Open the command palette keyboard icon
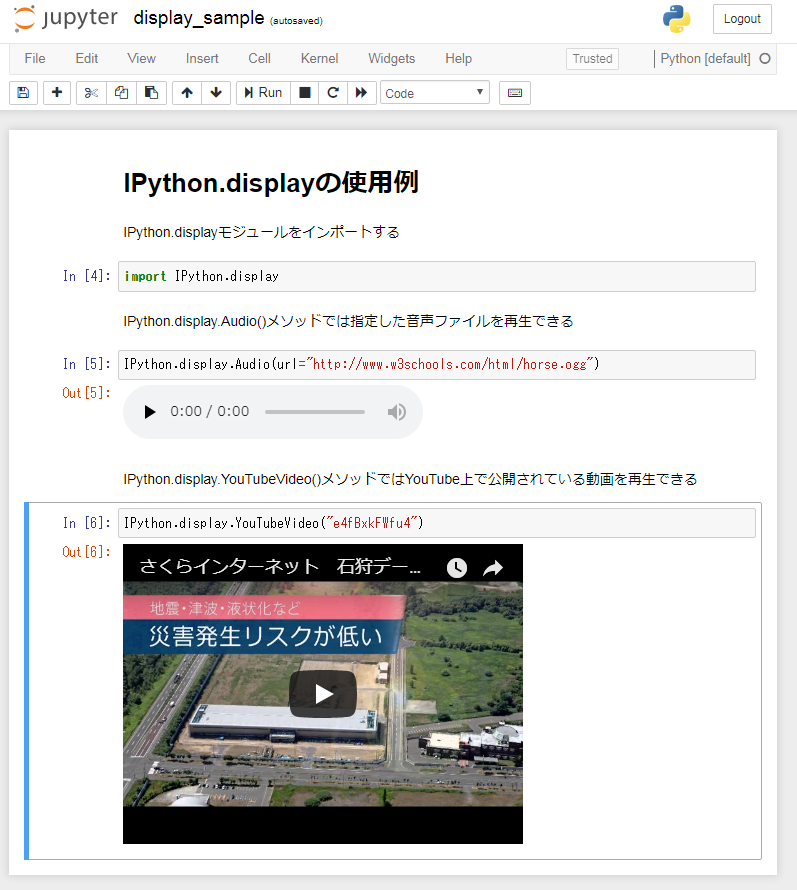The height and width of the screenshot is (890, 797). tap(515, 93)
